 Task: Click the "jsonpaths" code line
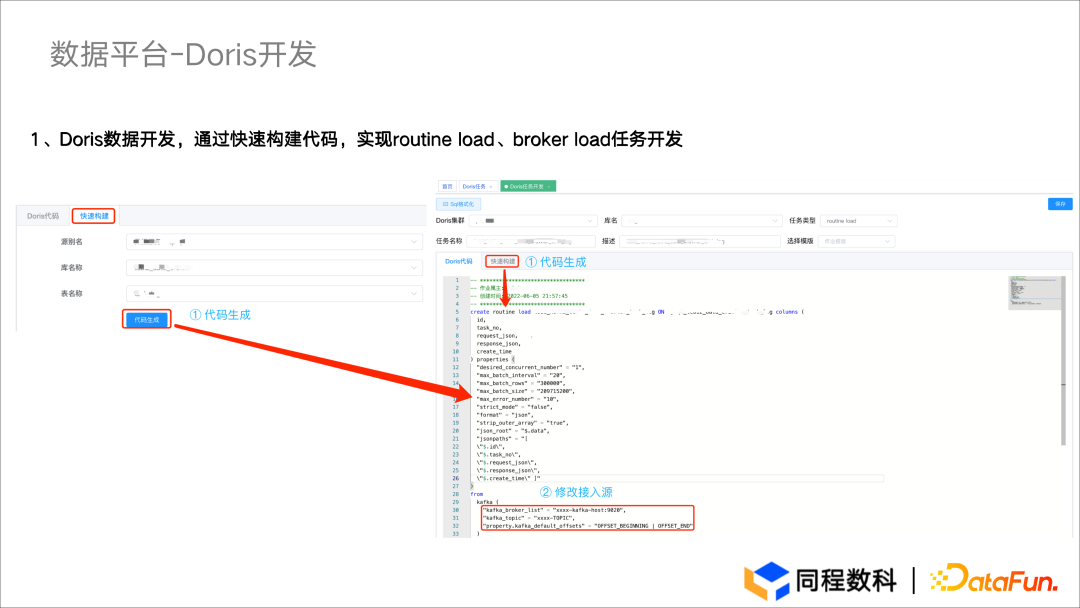(x=501, y=439)
